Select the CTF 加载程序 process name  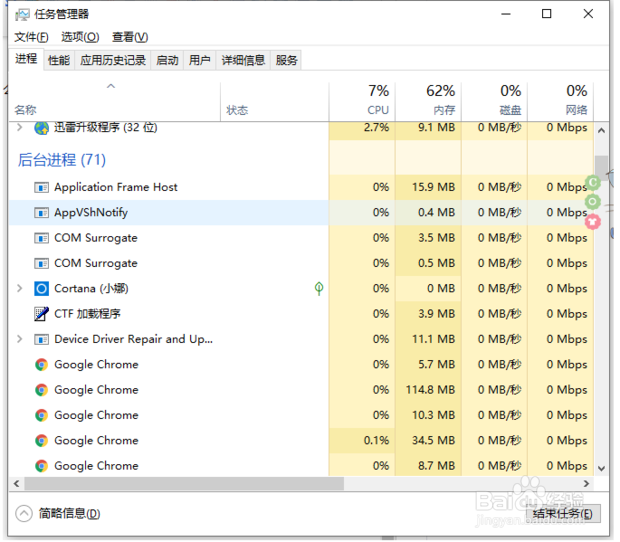tap(87, 314)
